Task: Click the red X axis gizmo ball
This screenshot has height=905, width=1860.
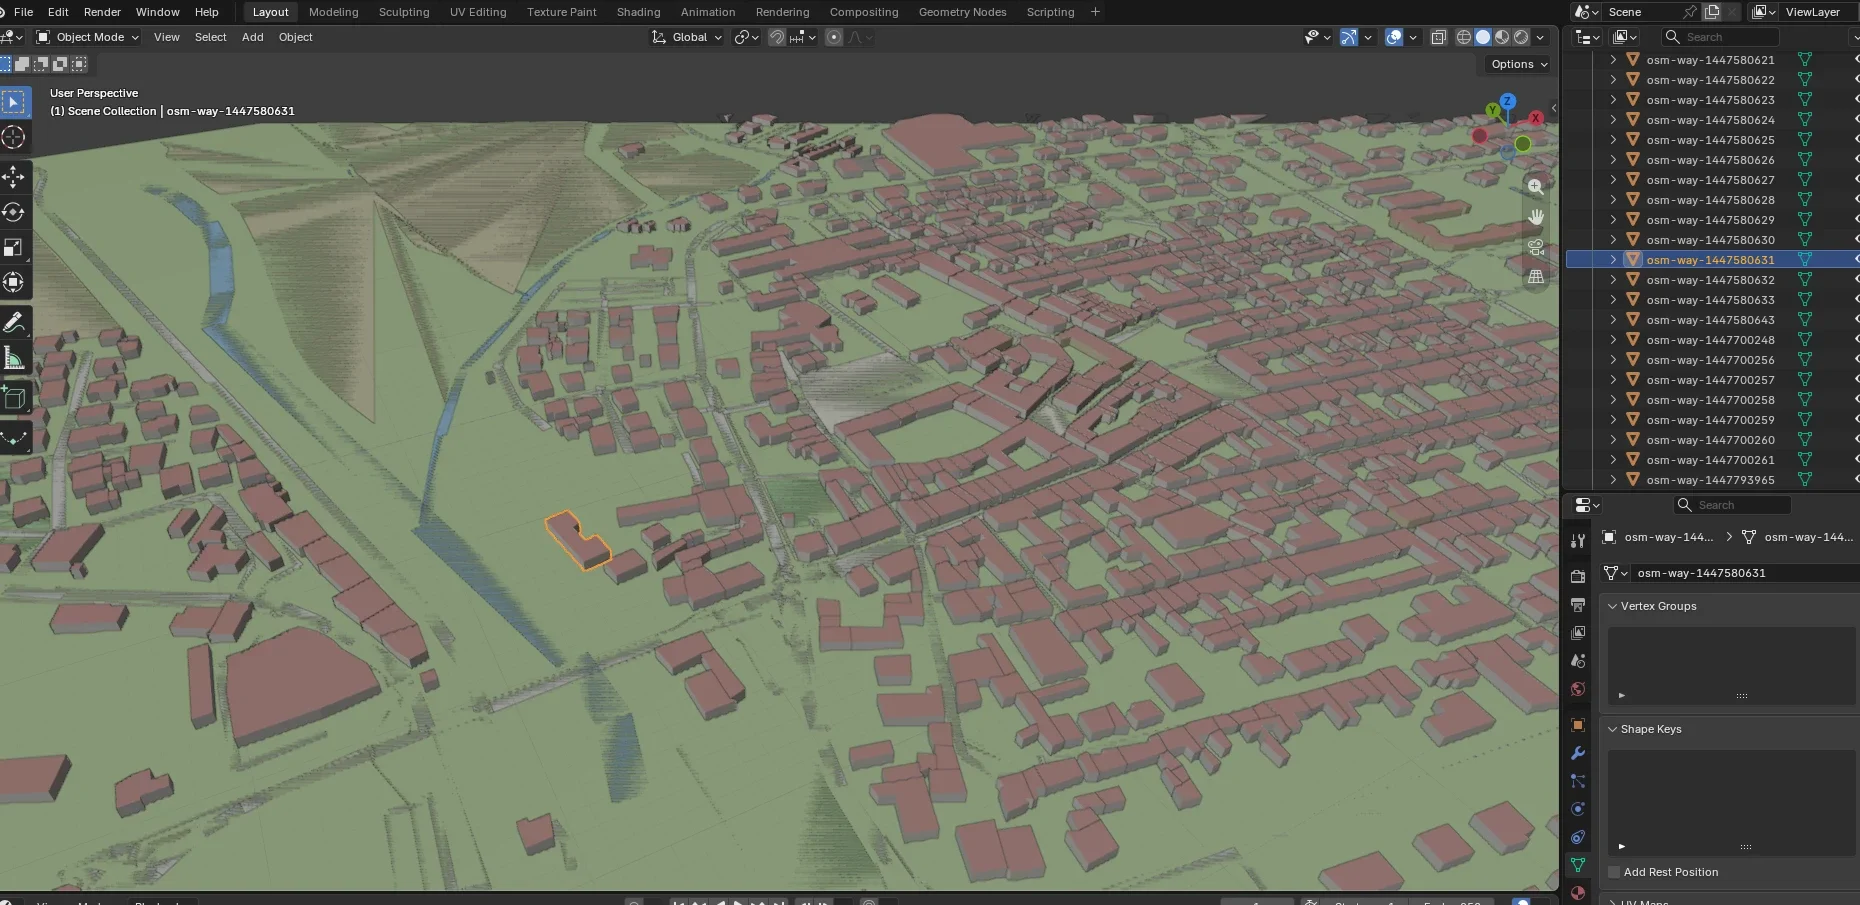Action: point(1536,118)
